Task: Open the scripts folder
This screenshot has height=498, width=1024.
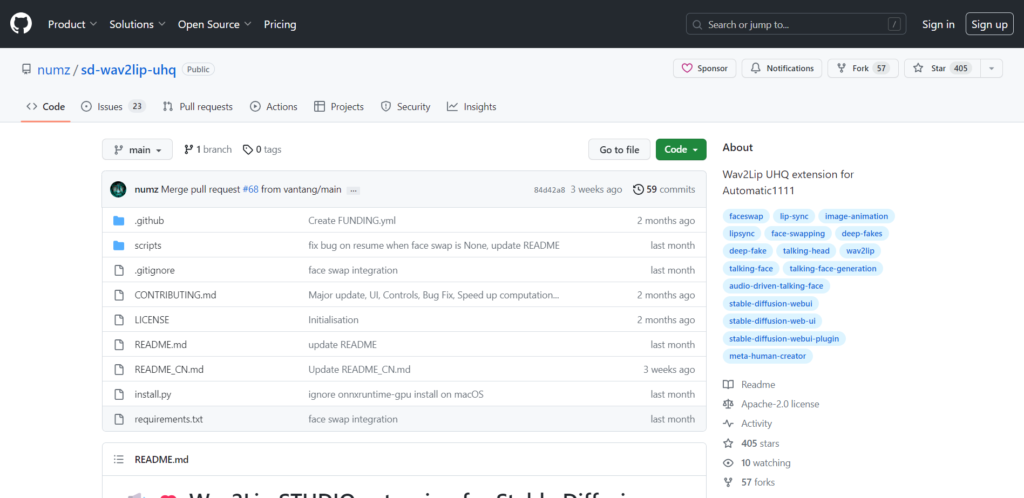Action: [x=148, y=245]
